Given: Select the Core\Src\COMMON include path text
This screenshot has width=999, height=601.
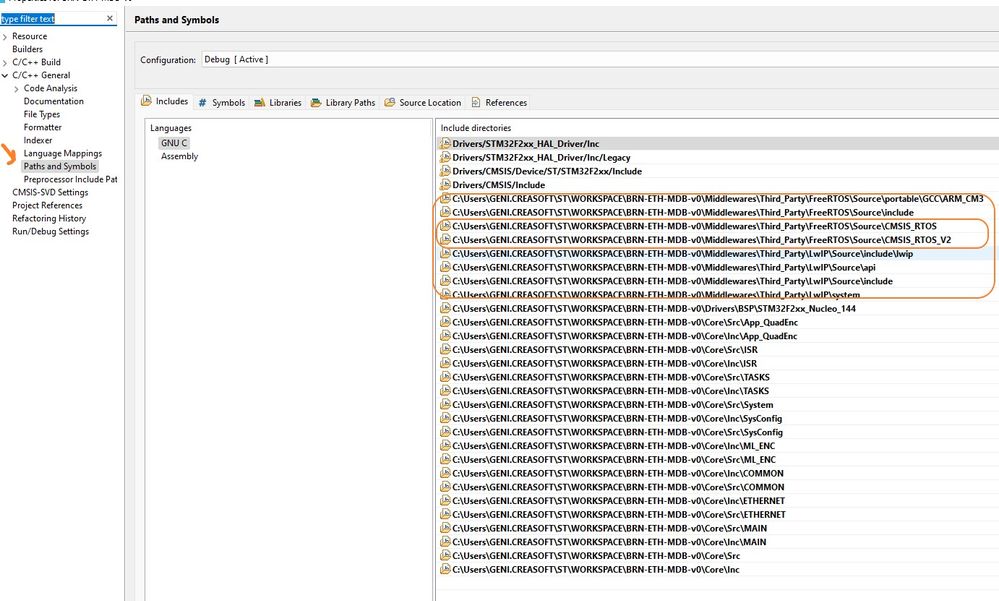Looking at the screenshot, I should (618, 487).
